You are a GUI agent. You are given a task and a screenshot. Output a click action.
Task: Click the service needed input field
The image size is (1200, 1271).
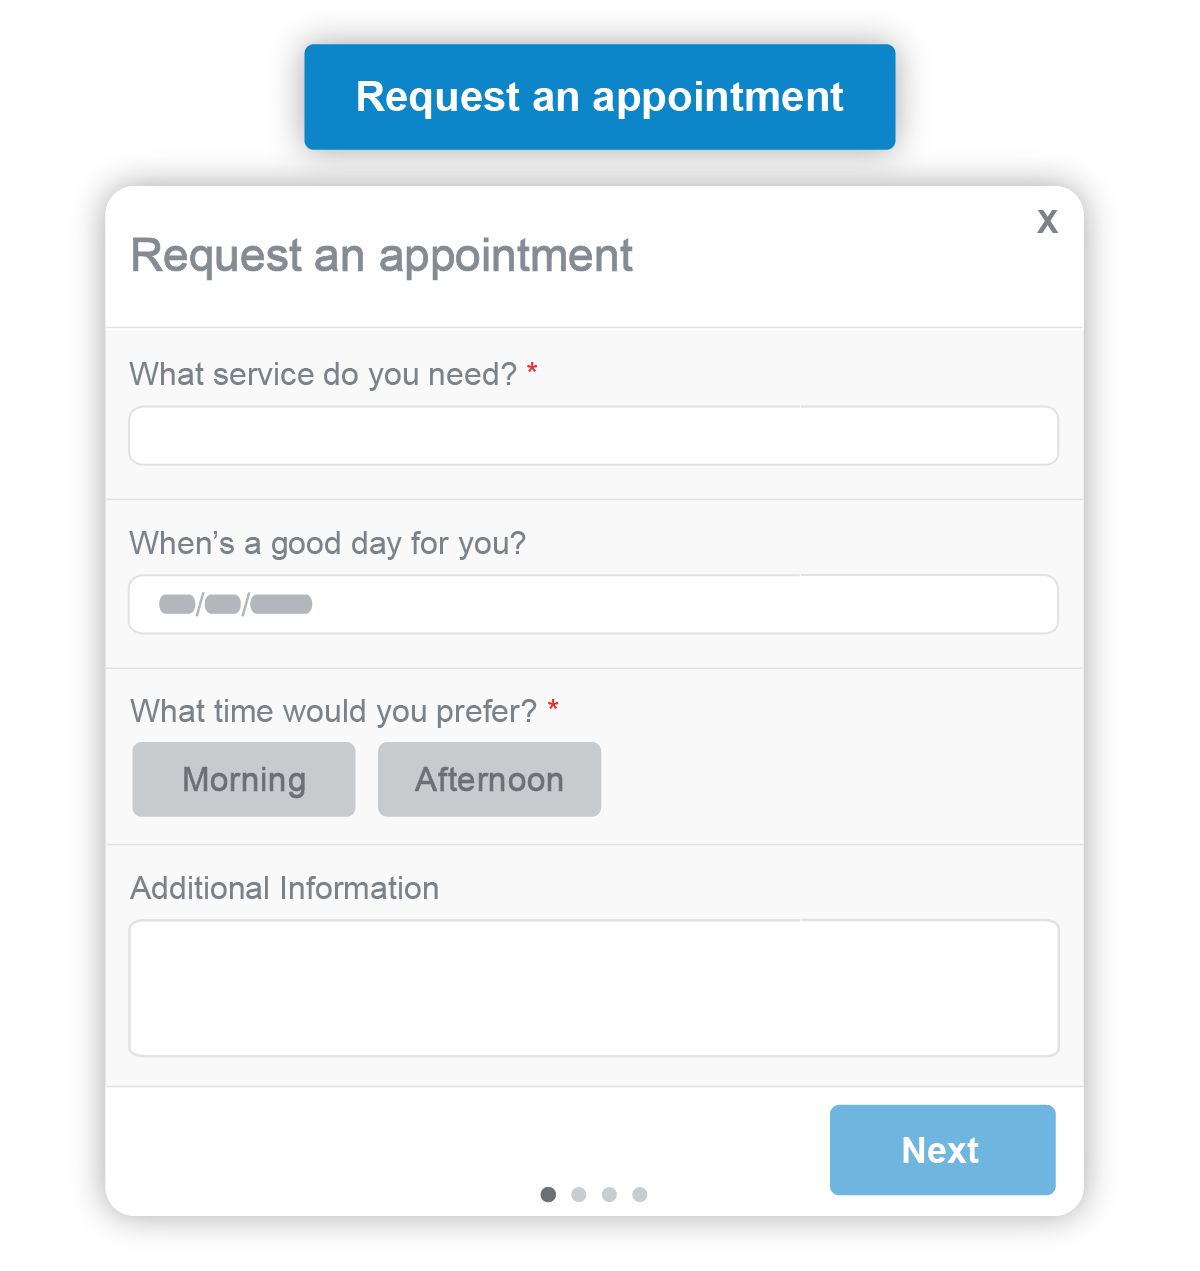point(593,436)
